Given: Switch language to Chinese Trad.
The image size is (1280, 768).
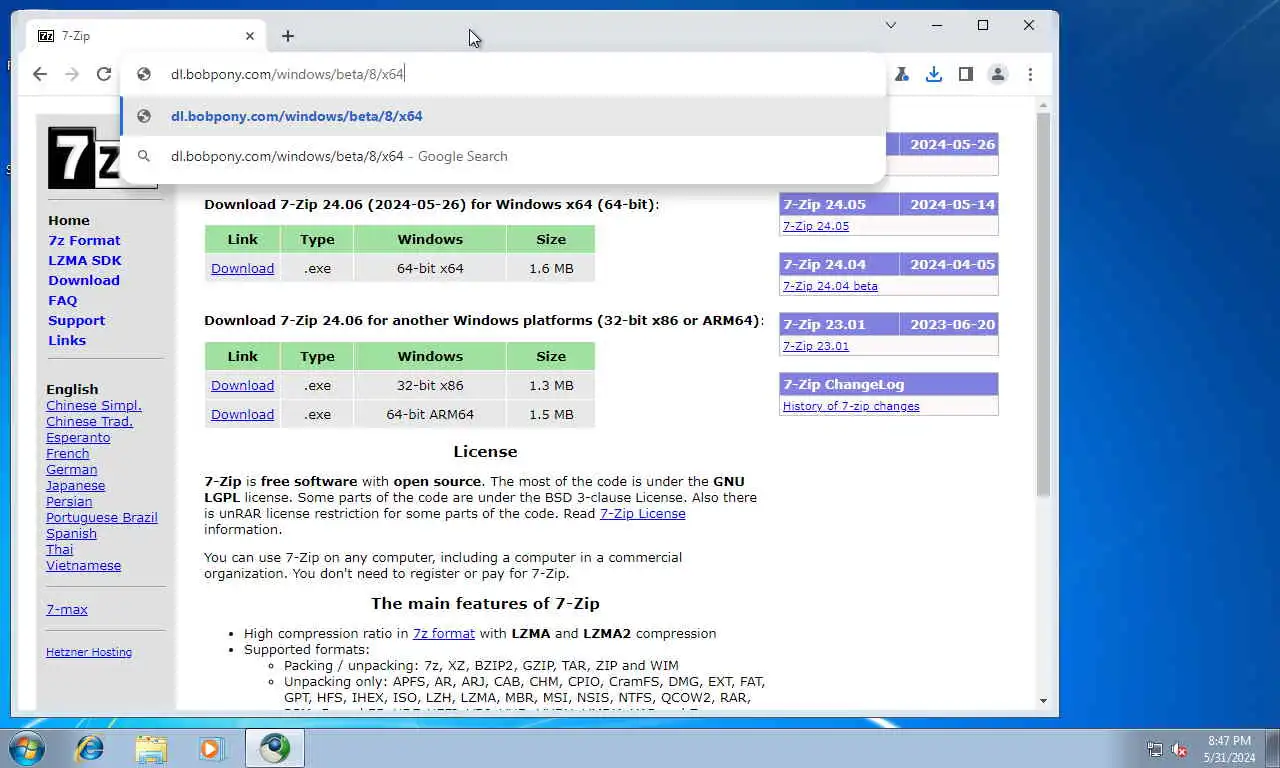Looking at the screenshot, I should click(x=89, y=421).
